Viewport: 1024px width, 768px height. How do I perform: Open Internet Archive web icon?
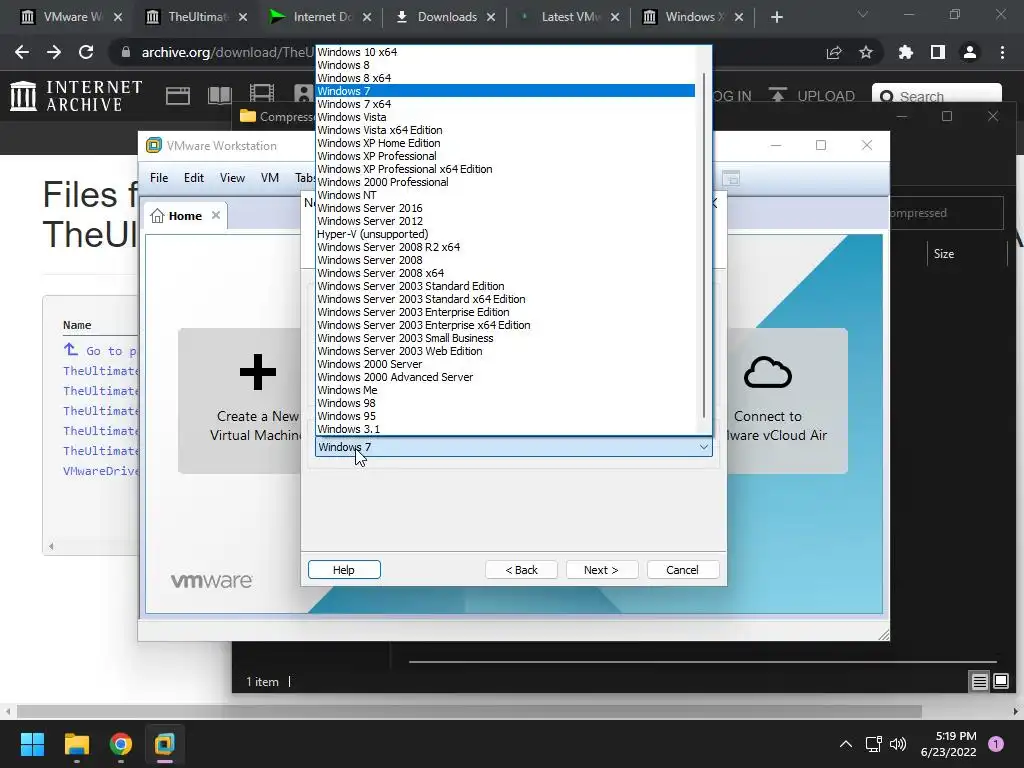point(178,96)
